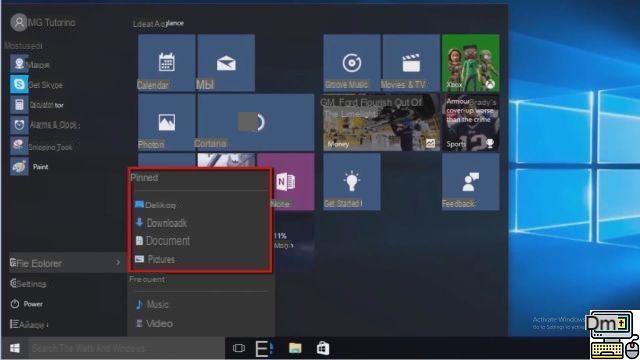Click the user account avatar
Screen dimensions: 640x360
click(19, 22)
